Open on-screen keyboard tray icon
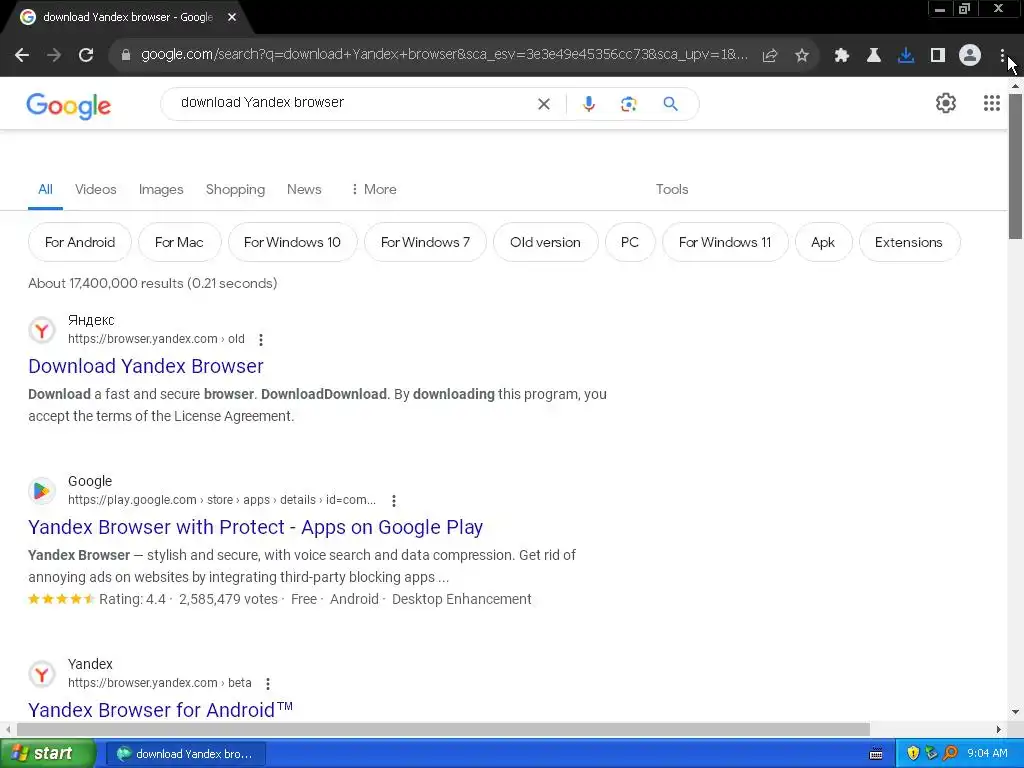The width and height of the screenshot is (1024, 768). pyautogui.click(x=876, y=754)
